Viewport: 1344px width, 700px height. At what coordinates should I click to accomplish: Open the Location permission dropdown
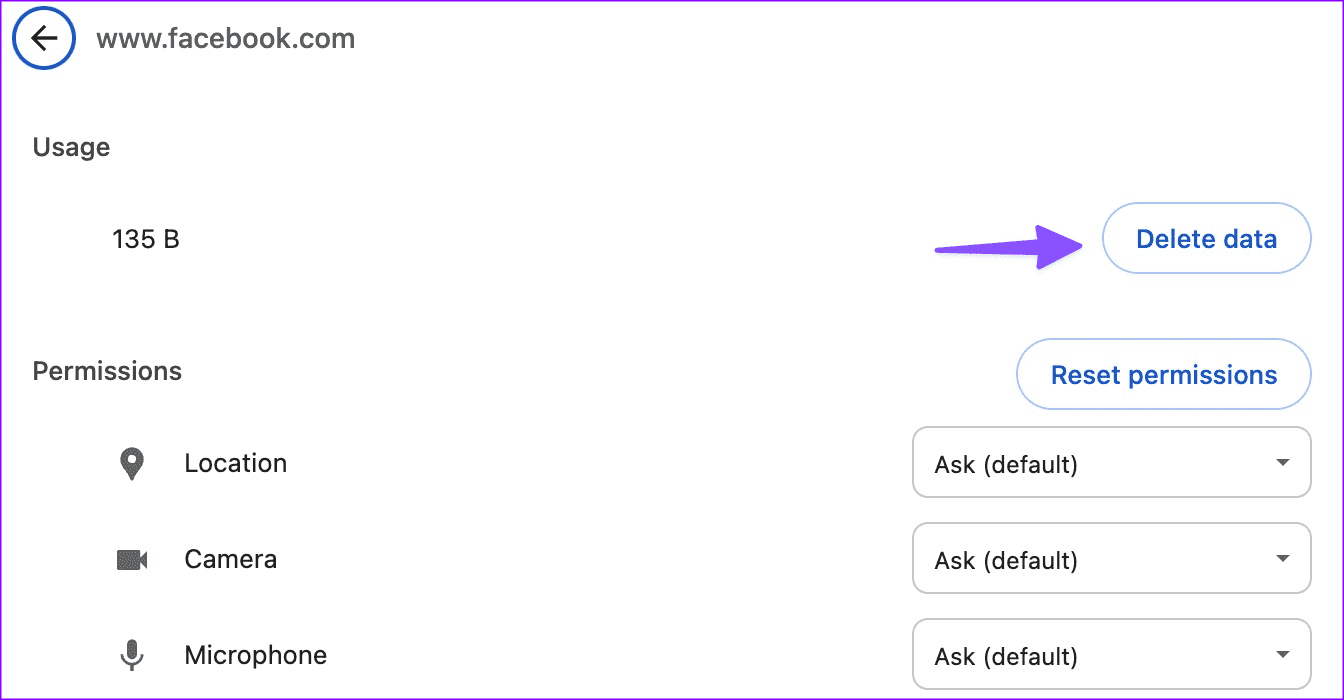1111,463
